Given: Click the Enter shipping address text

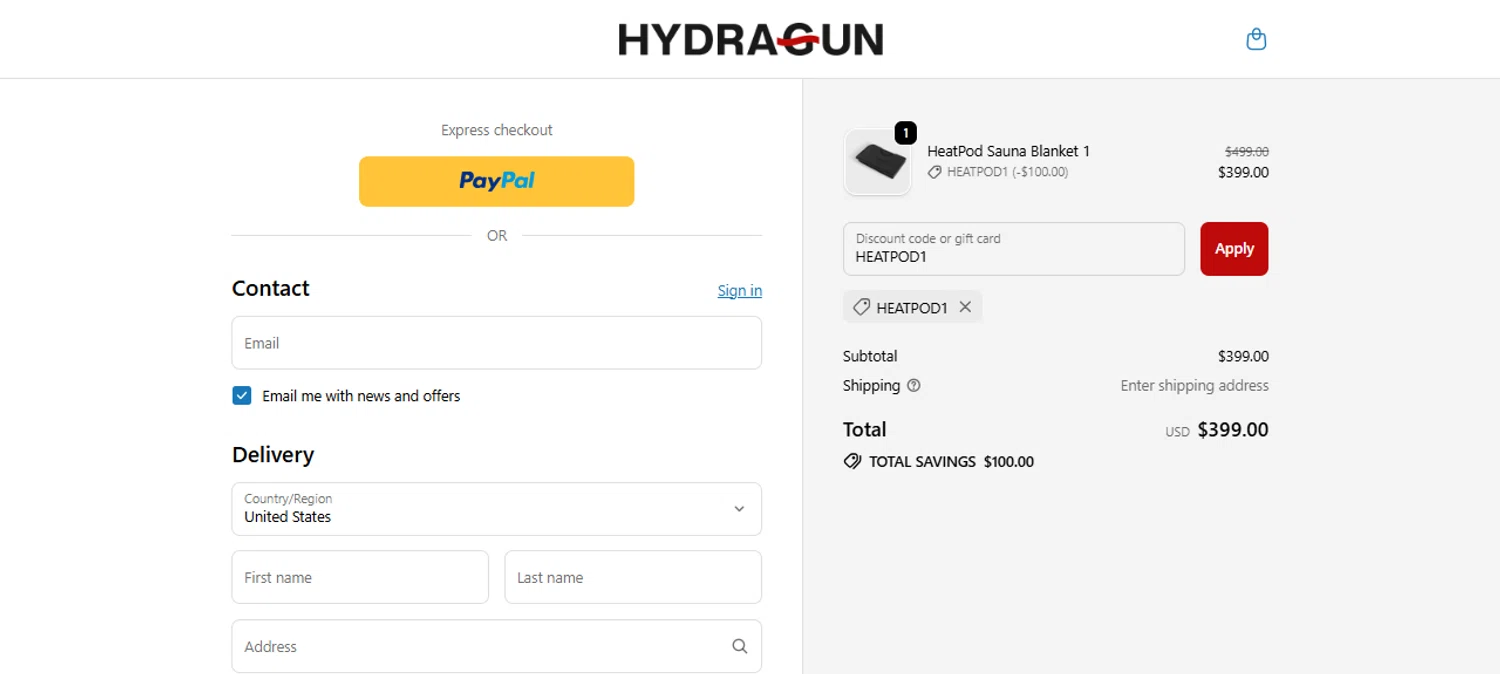Looking at the screenshot, I should coord(1194,386).
